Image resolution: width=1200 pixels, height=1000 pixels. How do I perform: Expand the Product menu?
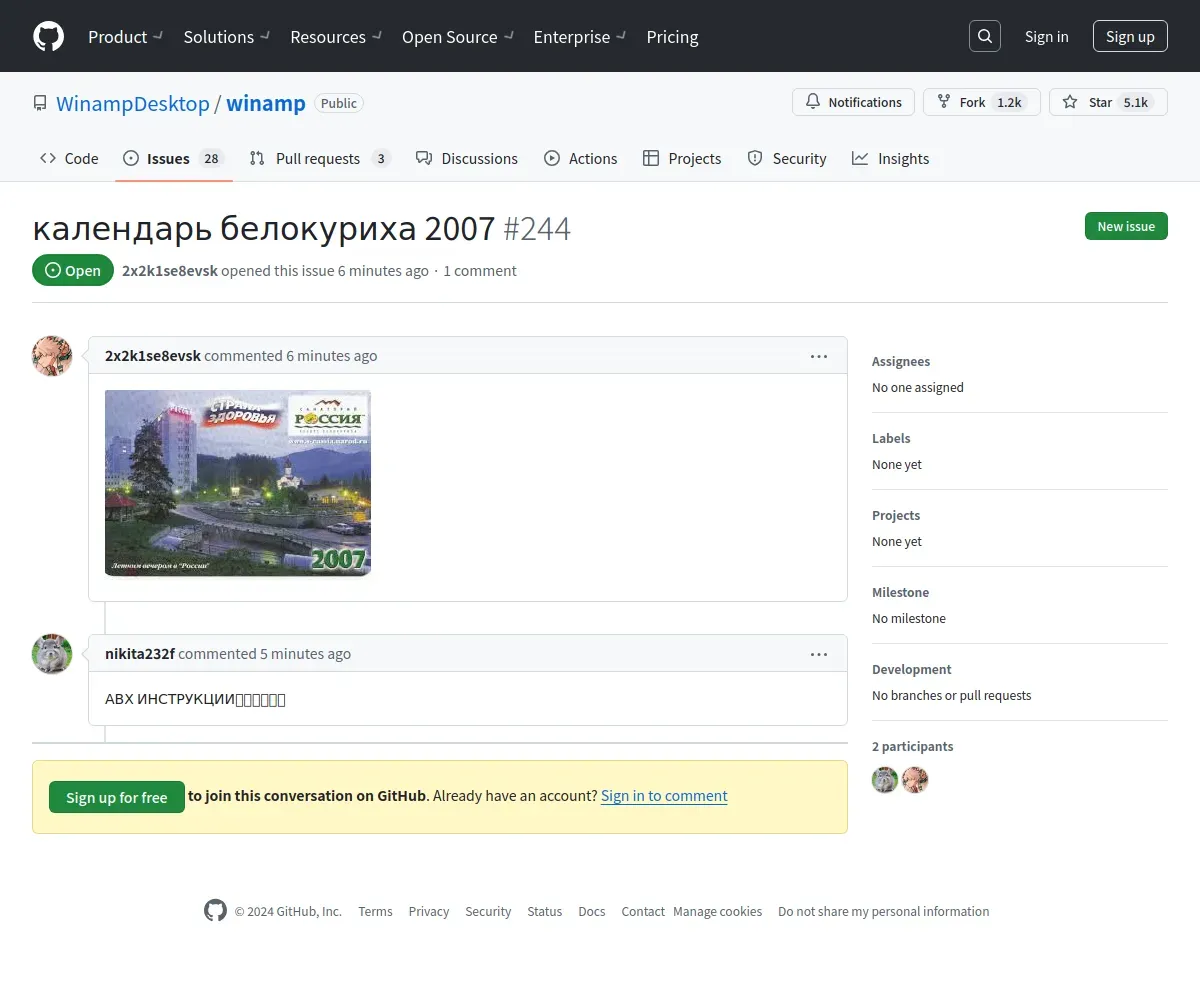coord(125,37)
